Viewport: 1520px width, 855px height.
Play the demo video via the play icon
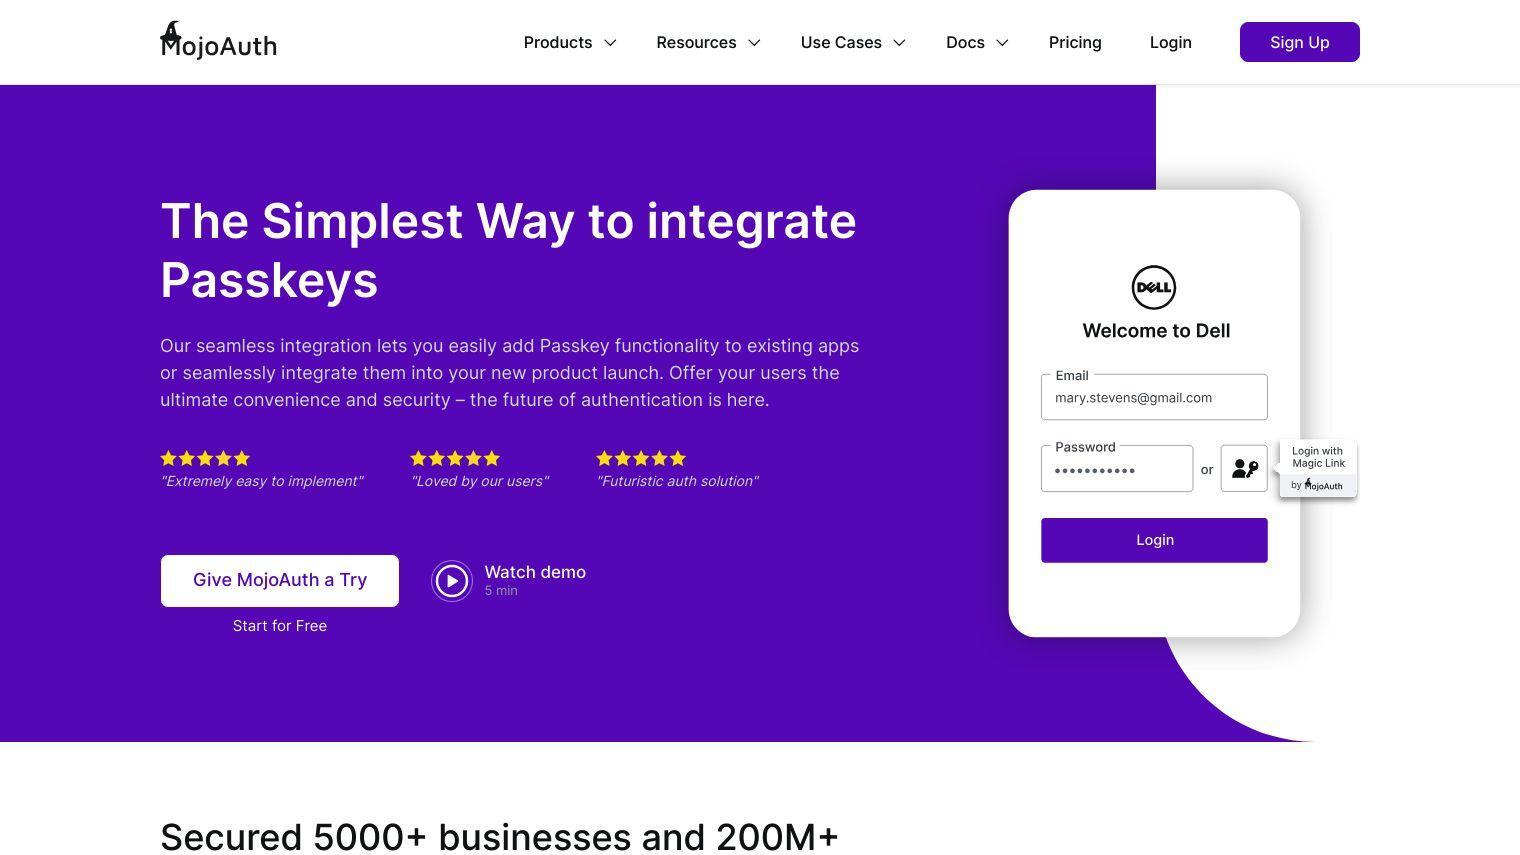coord(452,581)
